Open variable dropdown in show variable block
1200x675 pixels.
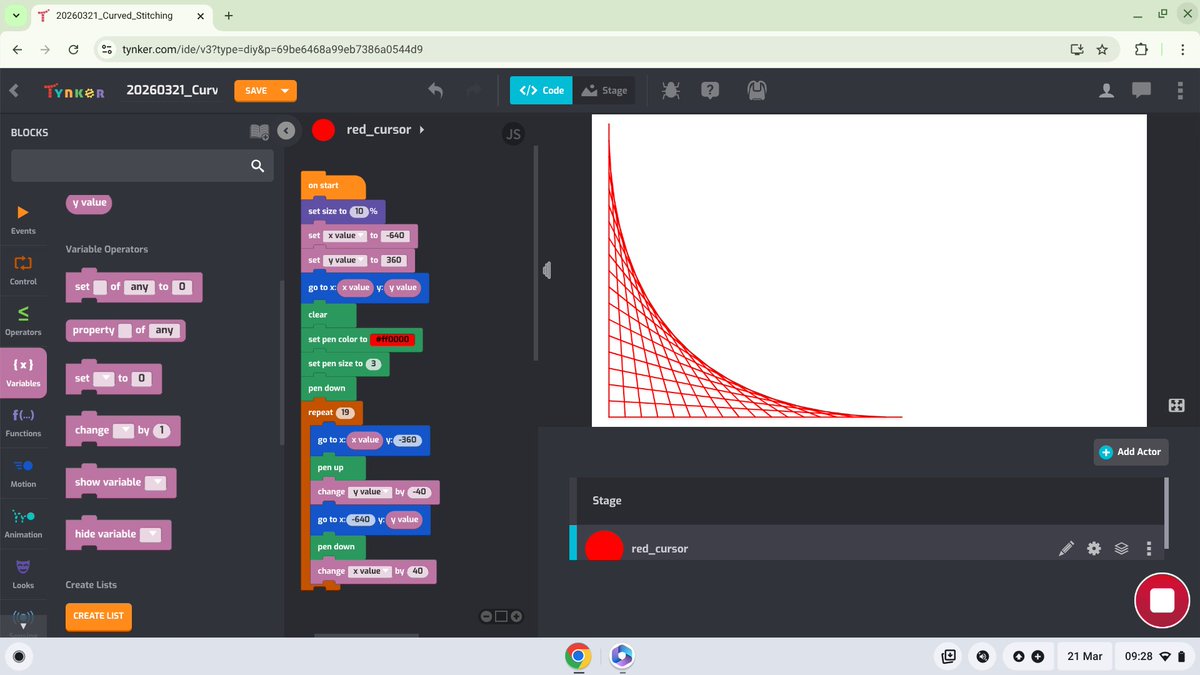(155, 483)
